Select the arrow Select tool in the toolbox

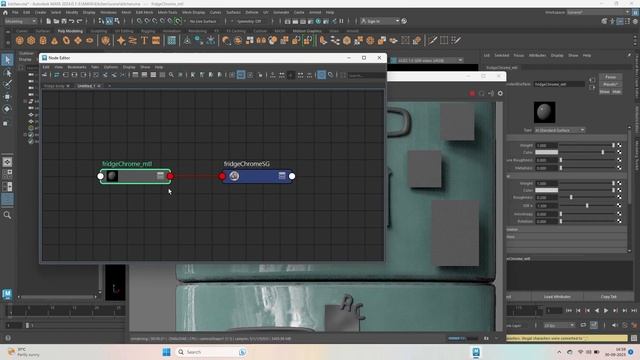[7, 60]
